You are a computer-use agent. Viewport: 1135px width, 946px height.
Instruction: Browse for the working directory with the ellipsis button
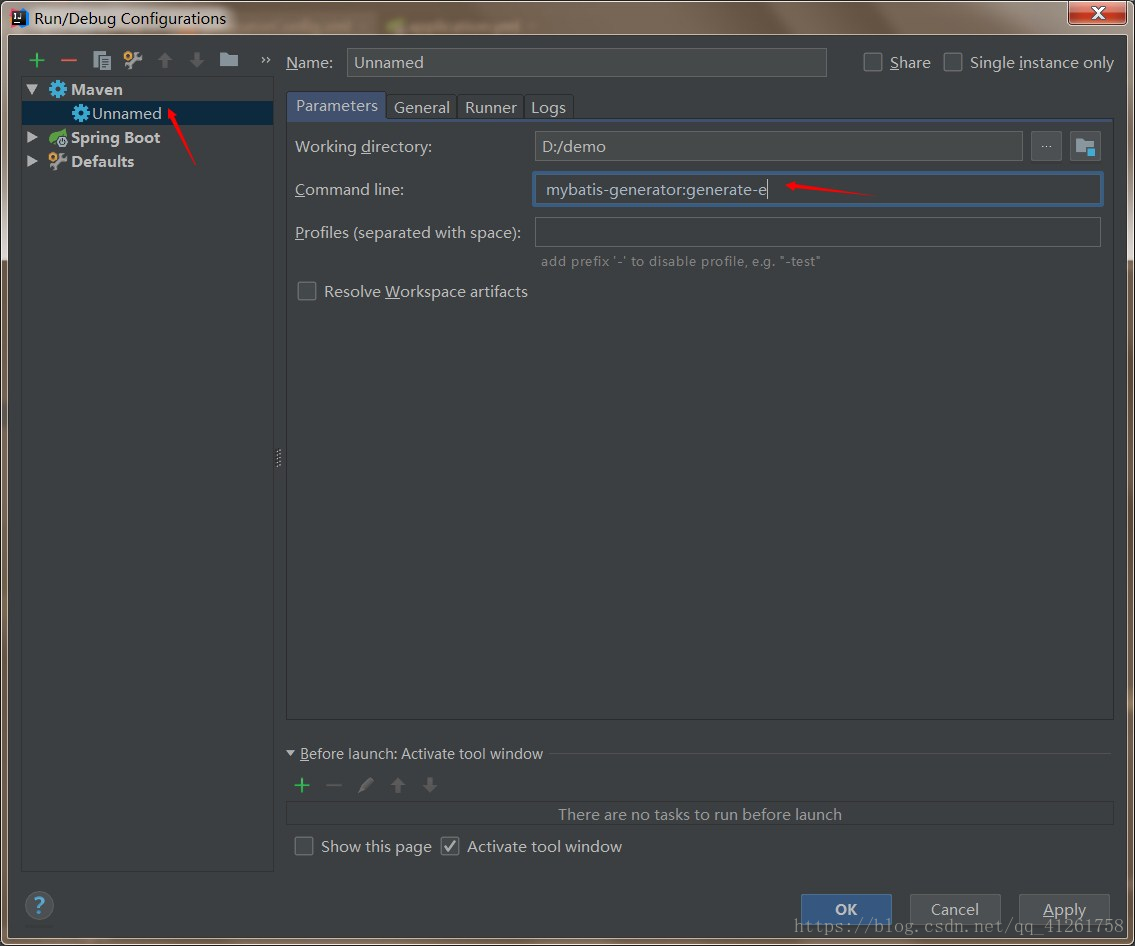point(1046,146)
